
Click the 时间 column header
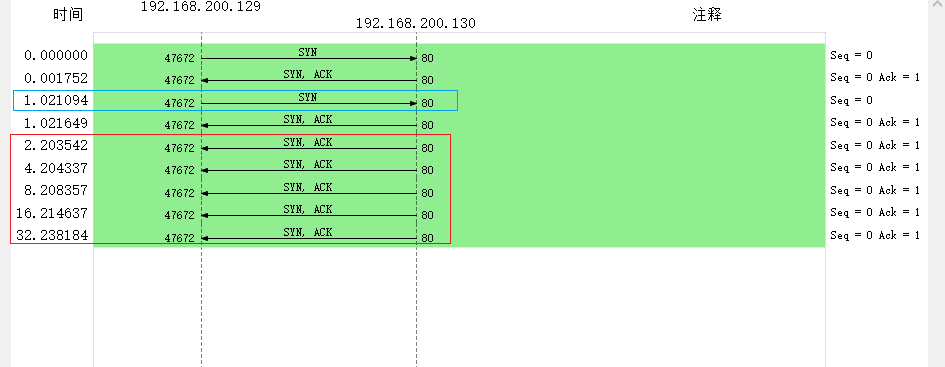(68, 15)
